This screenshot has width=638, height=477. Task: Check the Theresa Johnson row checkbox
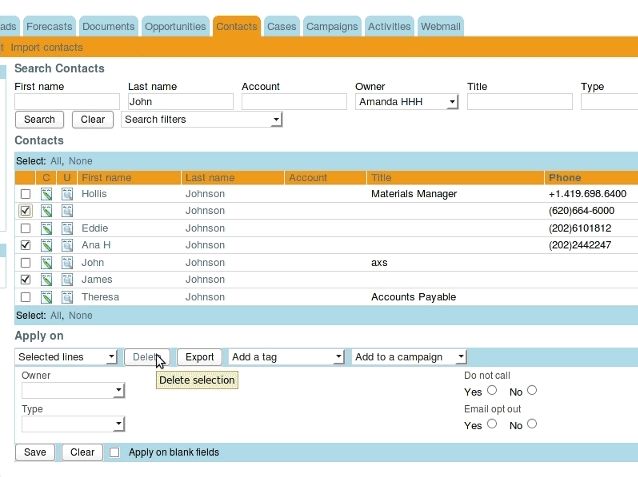point(25,297)
